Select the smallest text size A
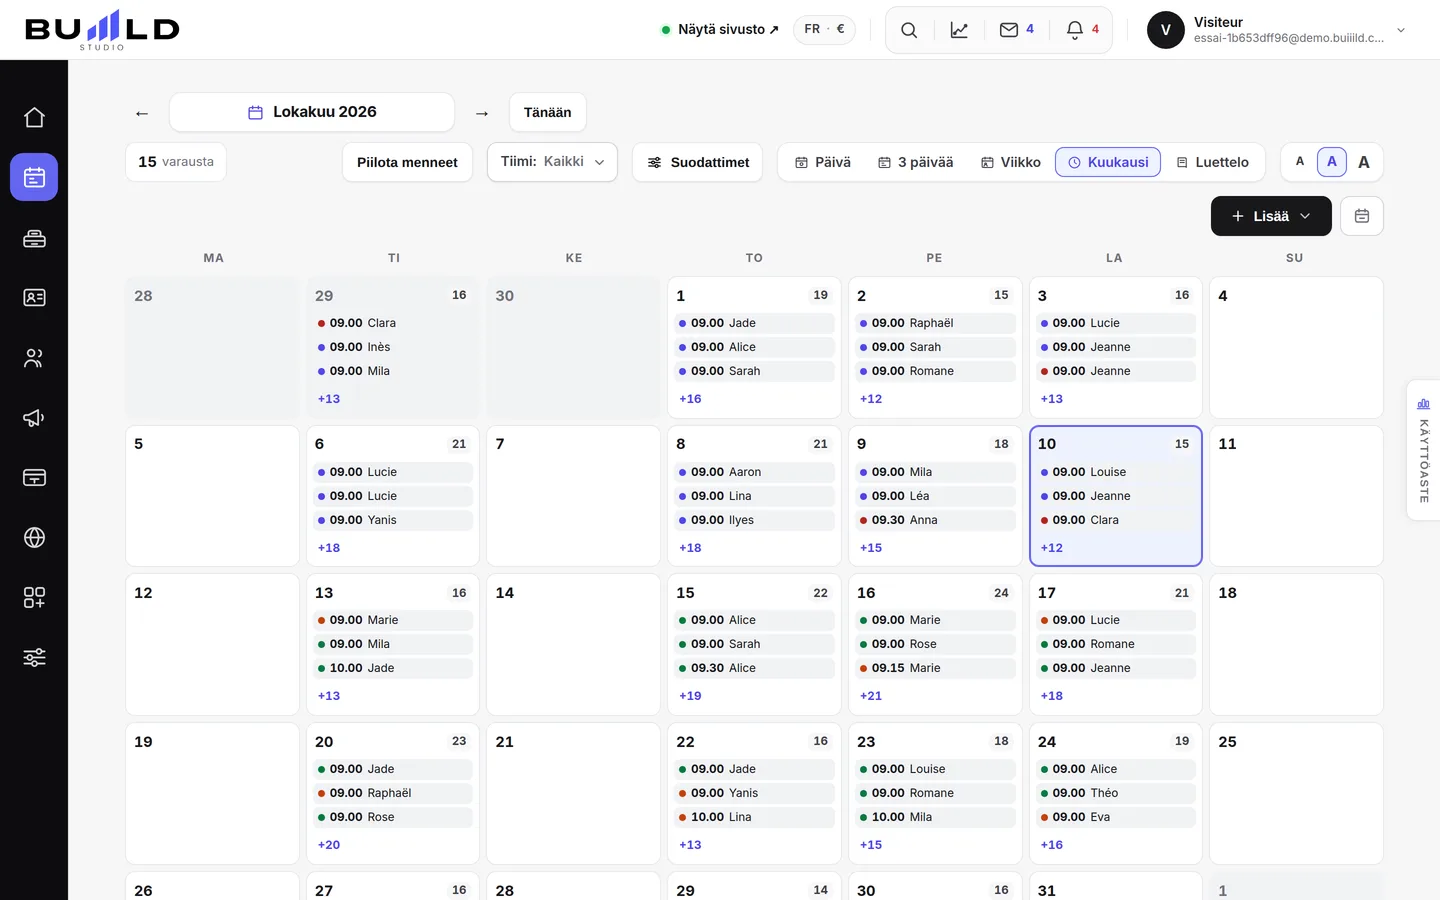 click(x=1300, y=162)
